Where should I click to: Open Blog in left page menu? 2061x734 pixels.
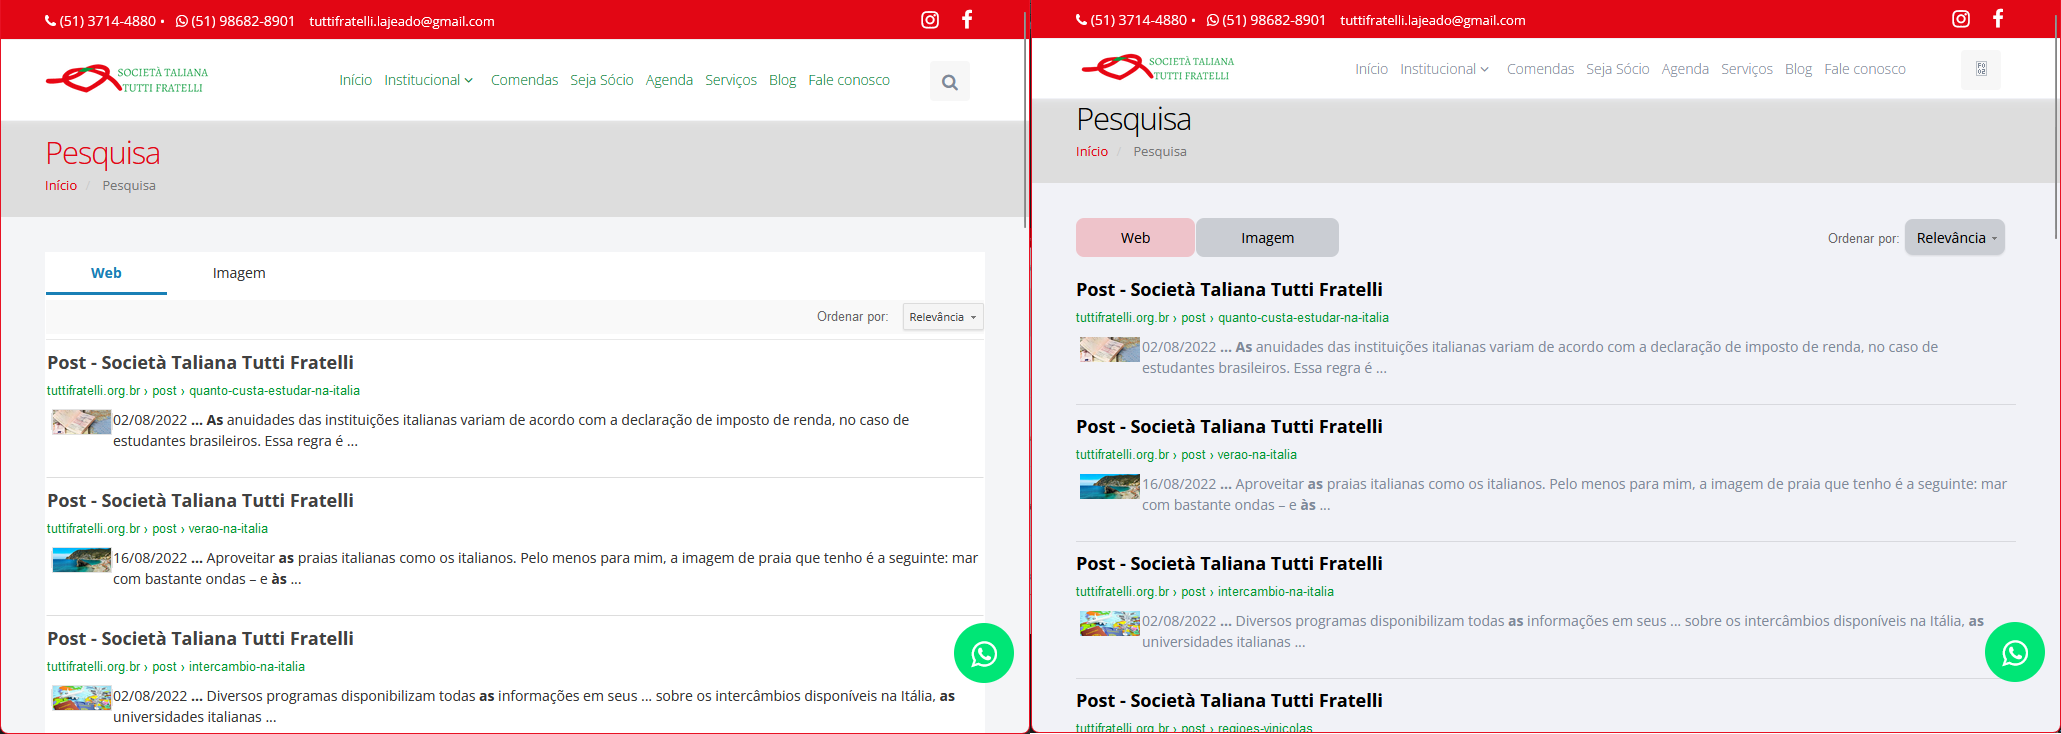point(782,80)
